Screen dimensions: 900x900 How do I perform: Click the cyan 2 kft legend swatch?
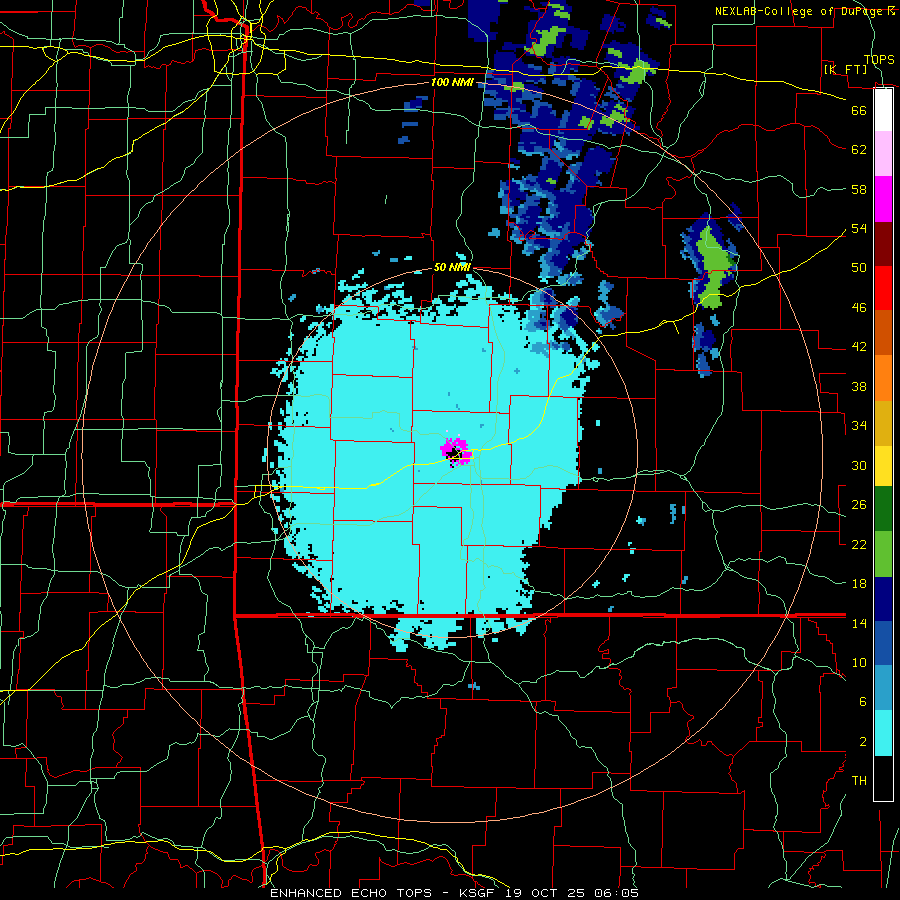883,733
